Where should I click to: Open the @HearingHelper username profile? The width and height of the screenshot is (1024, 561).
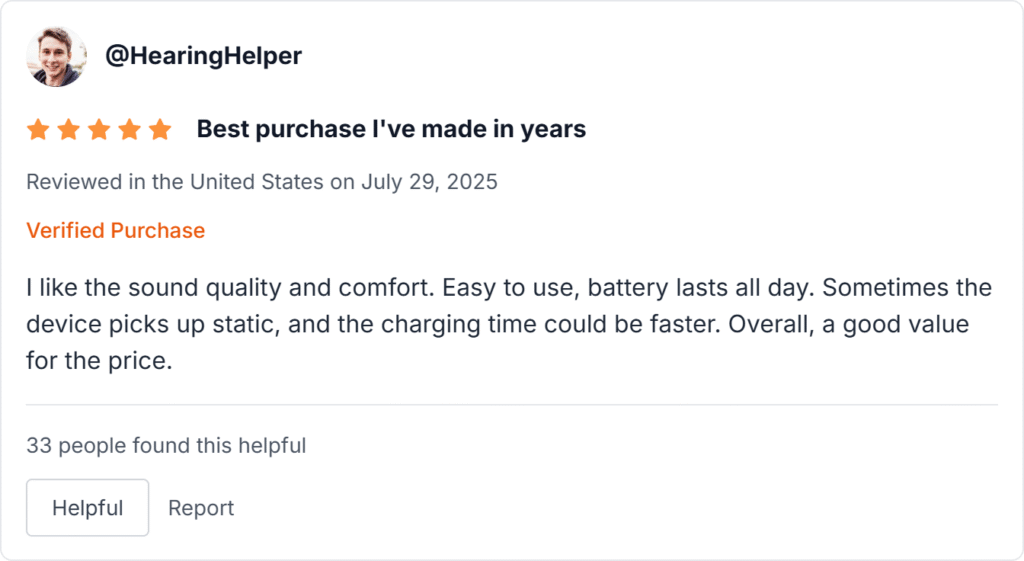203,56
